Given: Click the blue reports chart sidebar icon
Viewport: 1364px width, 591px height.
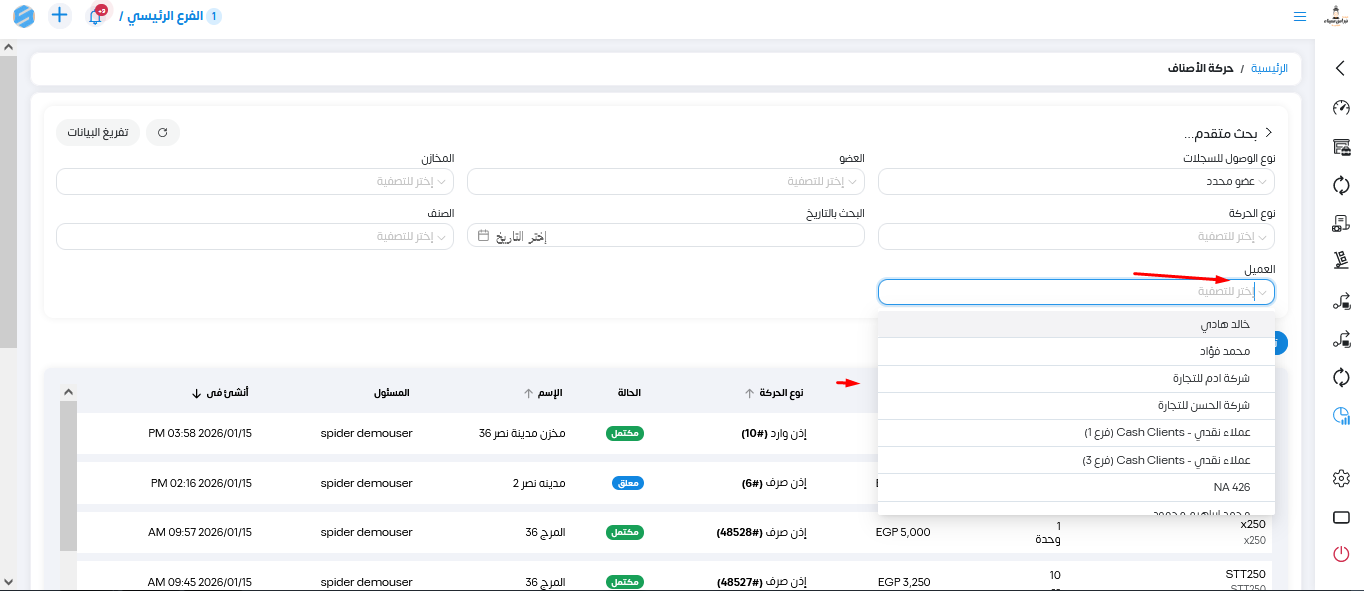Looking at the screenshot, I should coord(1341,417).
